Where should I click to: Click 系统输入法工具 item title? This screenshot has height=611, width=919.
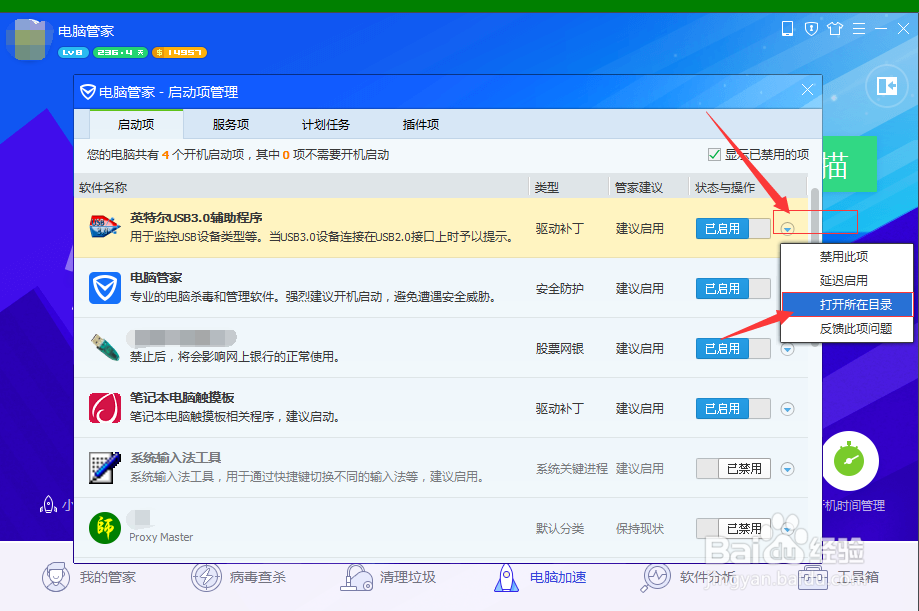[175, 457]
